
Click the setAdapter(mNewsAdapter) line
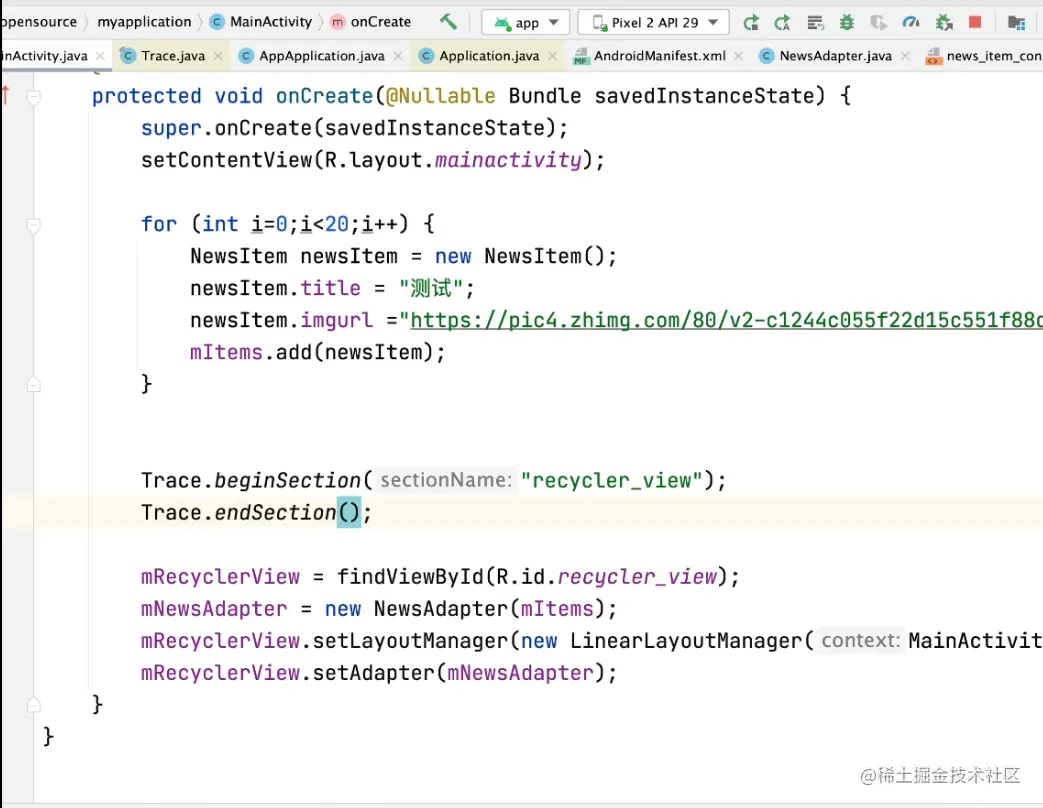point(379,672)
